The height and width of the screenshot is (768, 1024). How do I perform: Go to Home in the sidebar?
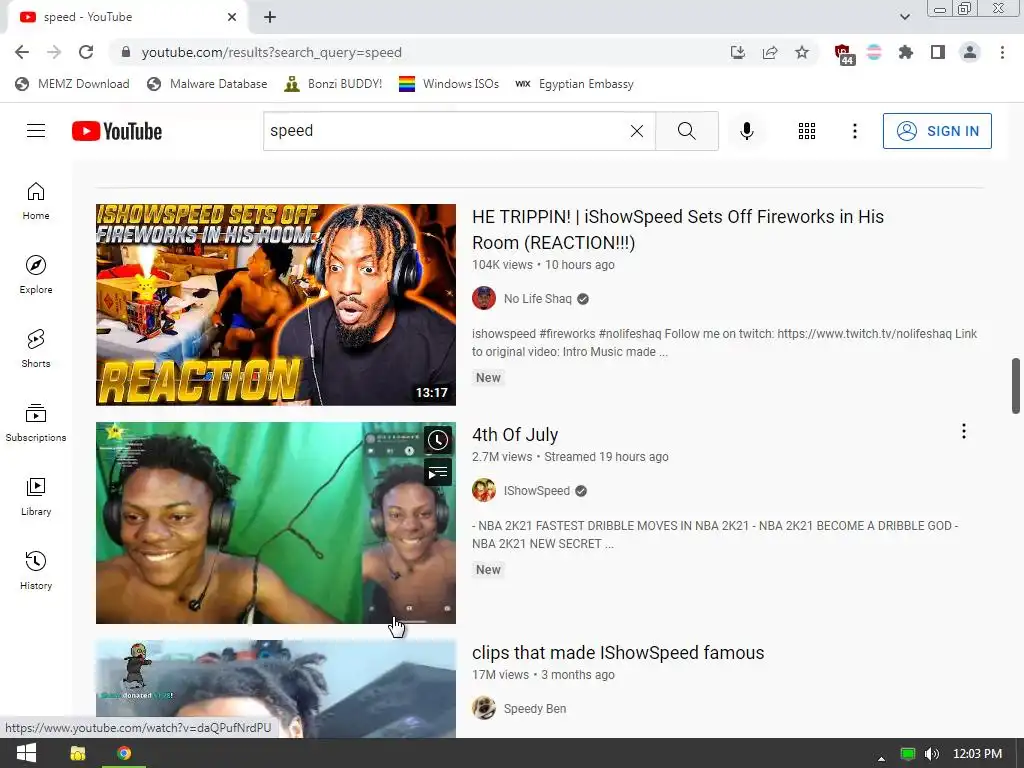click(x=36, y=200)
